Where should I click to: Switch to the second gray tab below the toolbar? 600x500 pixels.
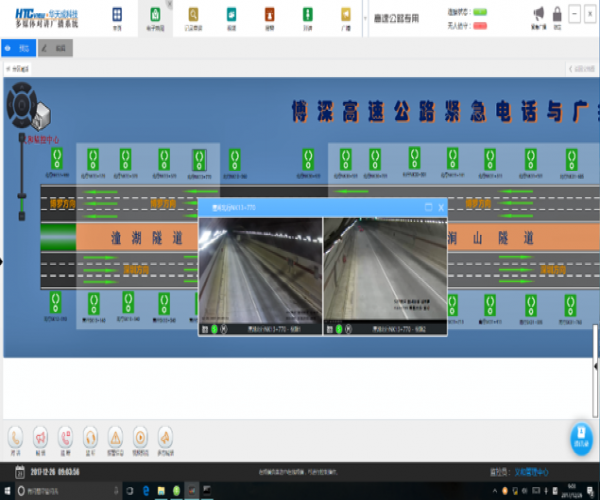pos(56,47)
